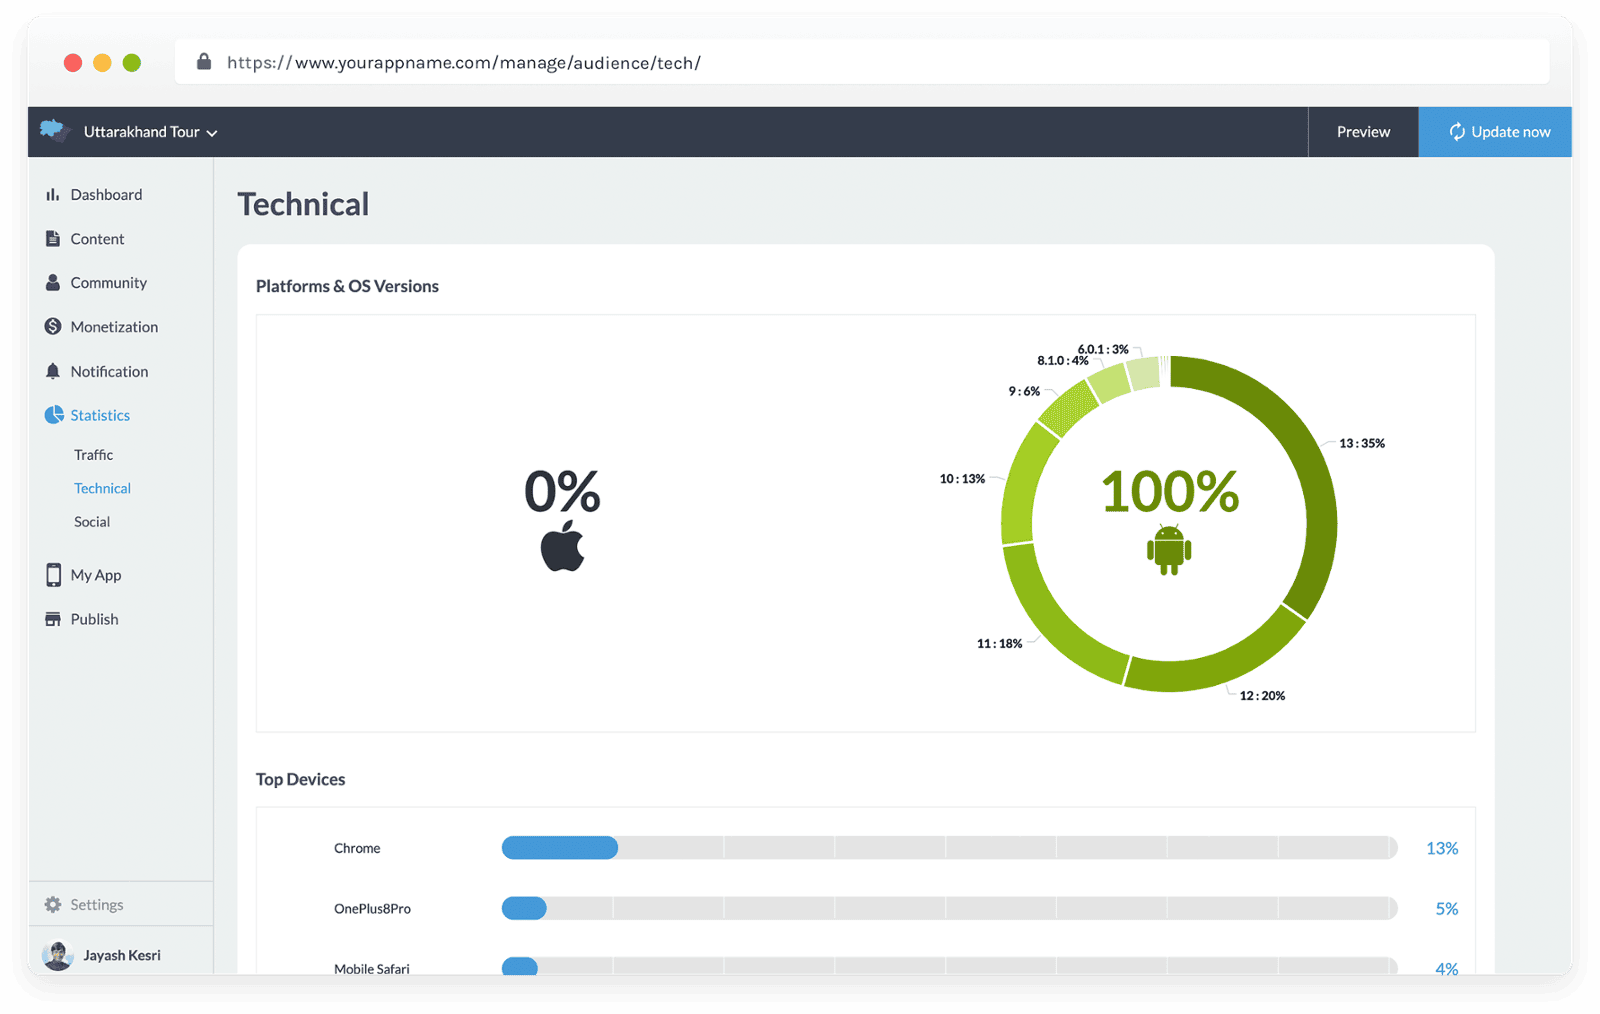1600x1014 pixels.
Task: Click the Android robot icon in chart
Action: coord(1169,550)
